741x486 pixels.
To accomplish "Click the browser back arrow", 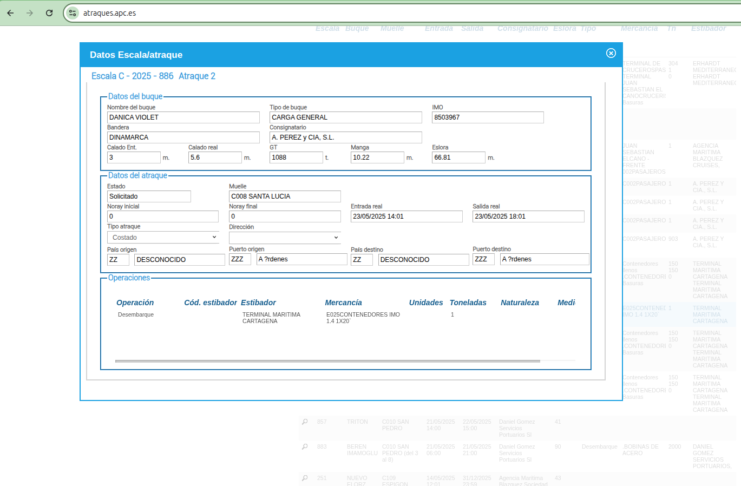I will pyautogui.click(x=10, y=13).
